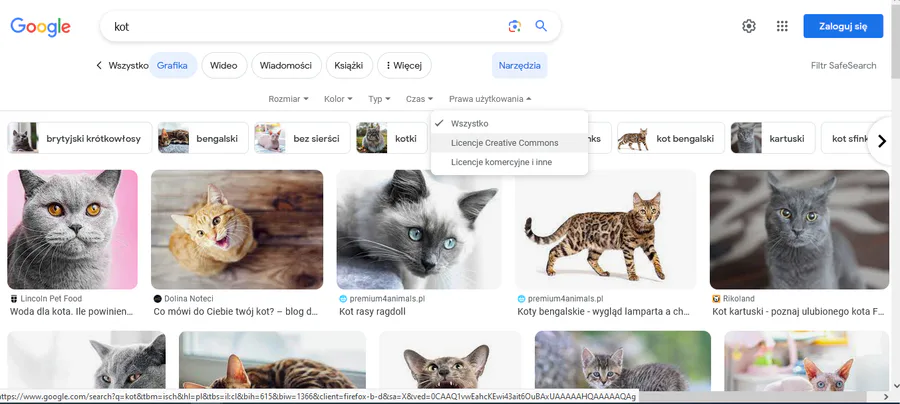This screenshot has width=900, height=404.
Task: Choose Licencje komercyjne i inne option
Action: tap(501, 162)
